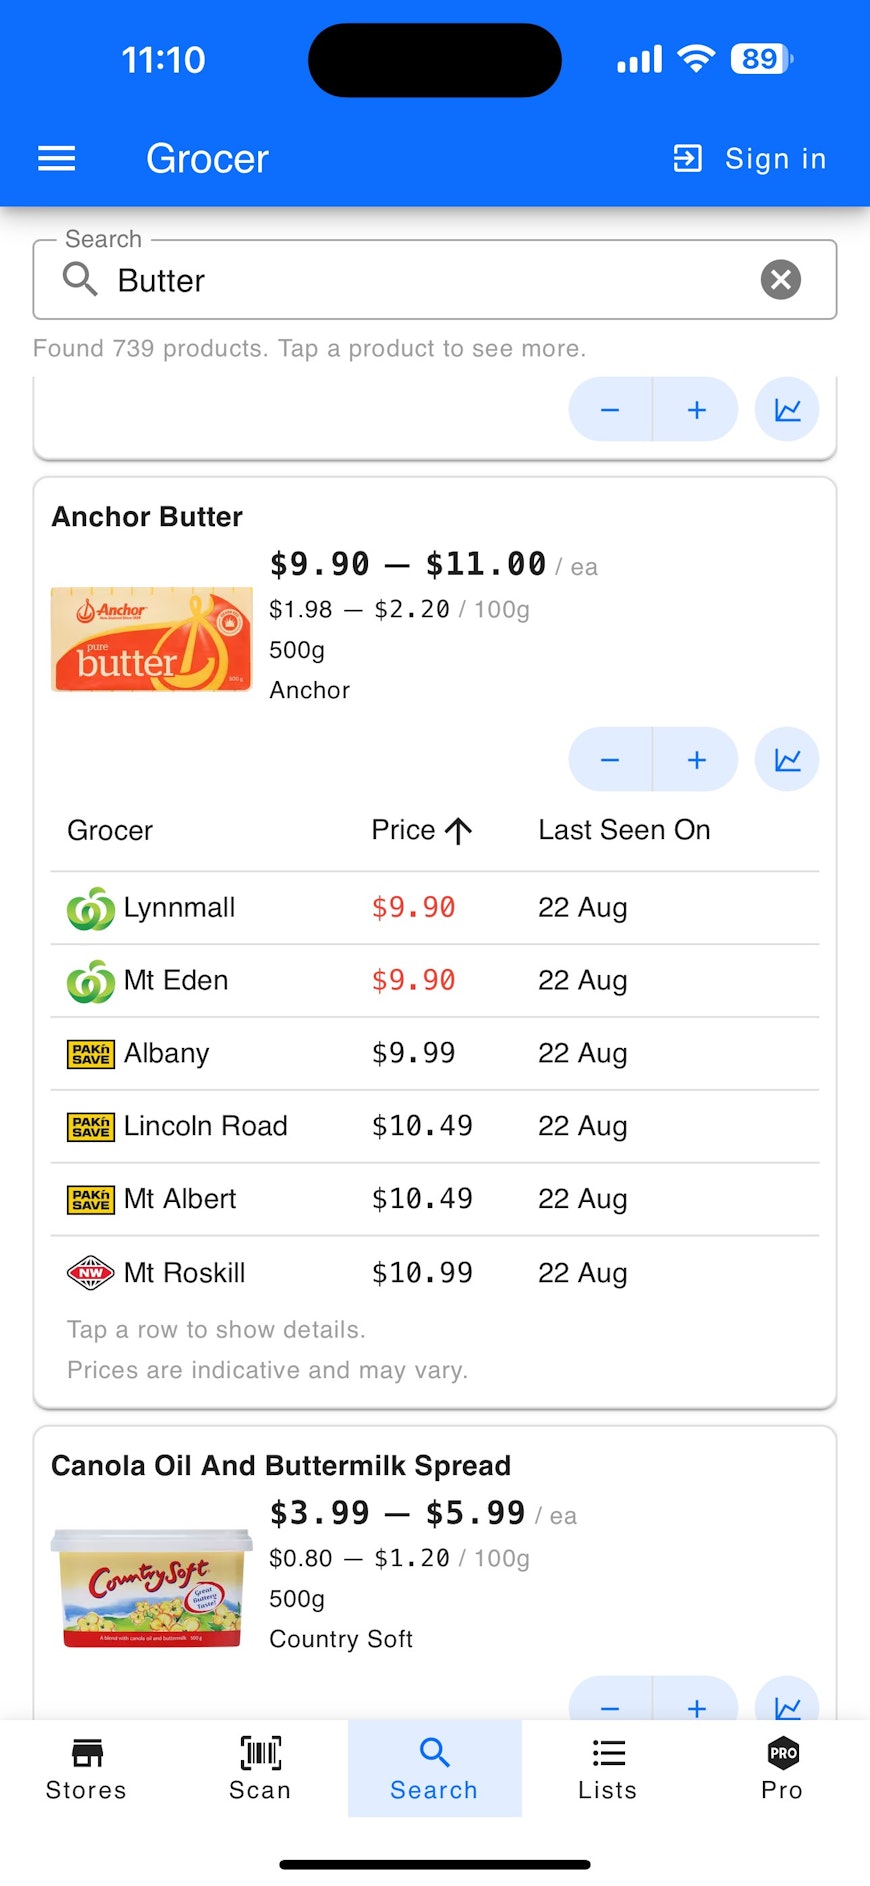The height and width of the screenshot is (1886, 870).
Task: Select the bottom Search tab
Action: [x=434, y=1768]
